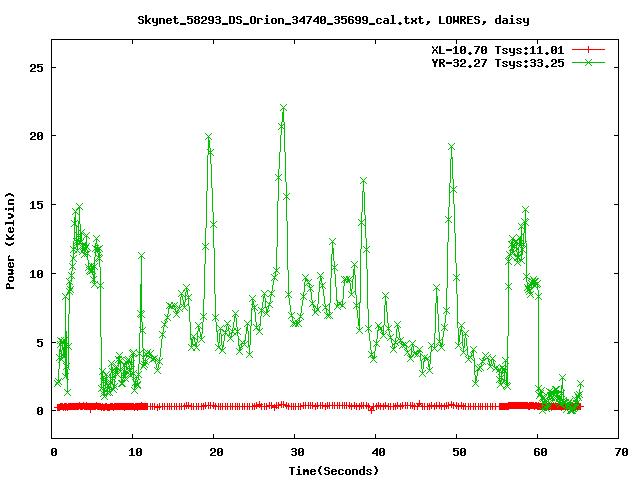Click the green legend line sample
The width and height of the screenshot is (640, 480).
pyautogui.click(x=588, y=62)
